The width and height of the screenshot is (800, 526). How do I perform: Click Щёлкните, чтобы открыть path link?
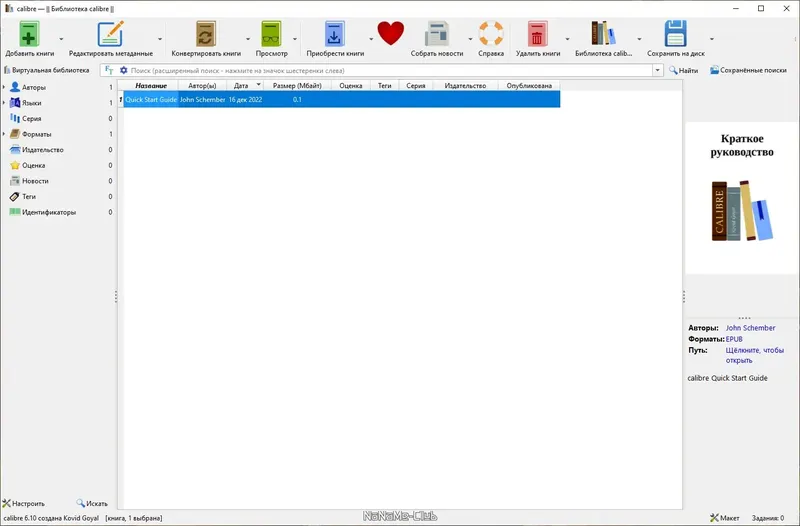tap(755, 355)
